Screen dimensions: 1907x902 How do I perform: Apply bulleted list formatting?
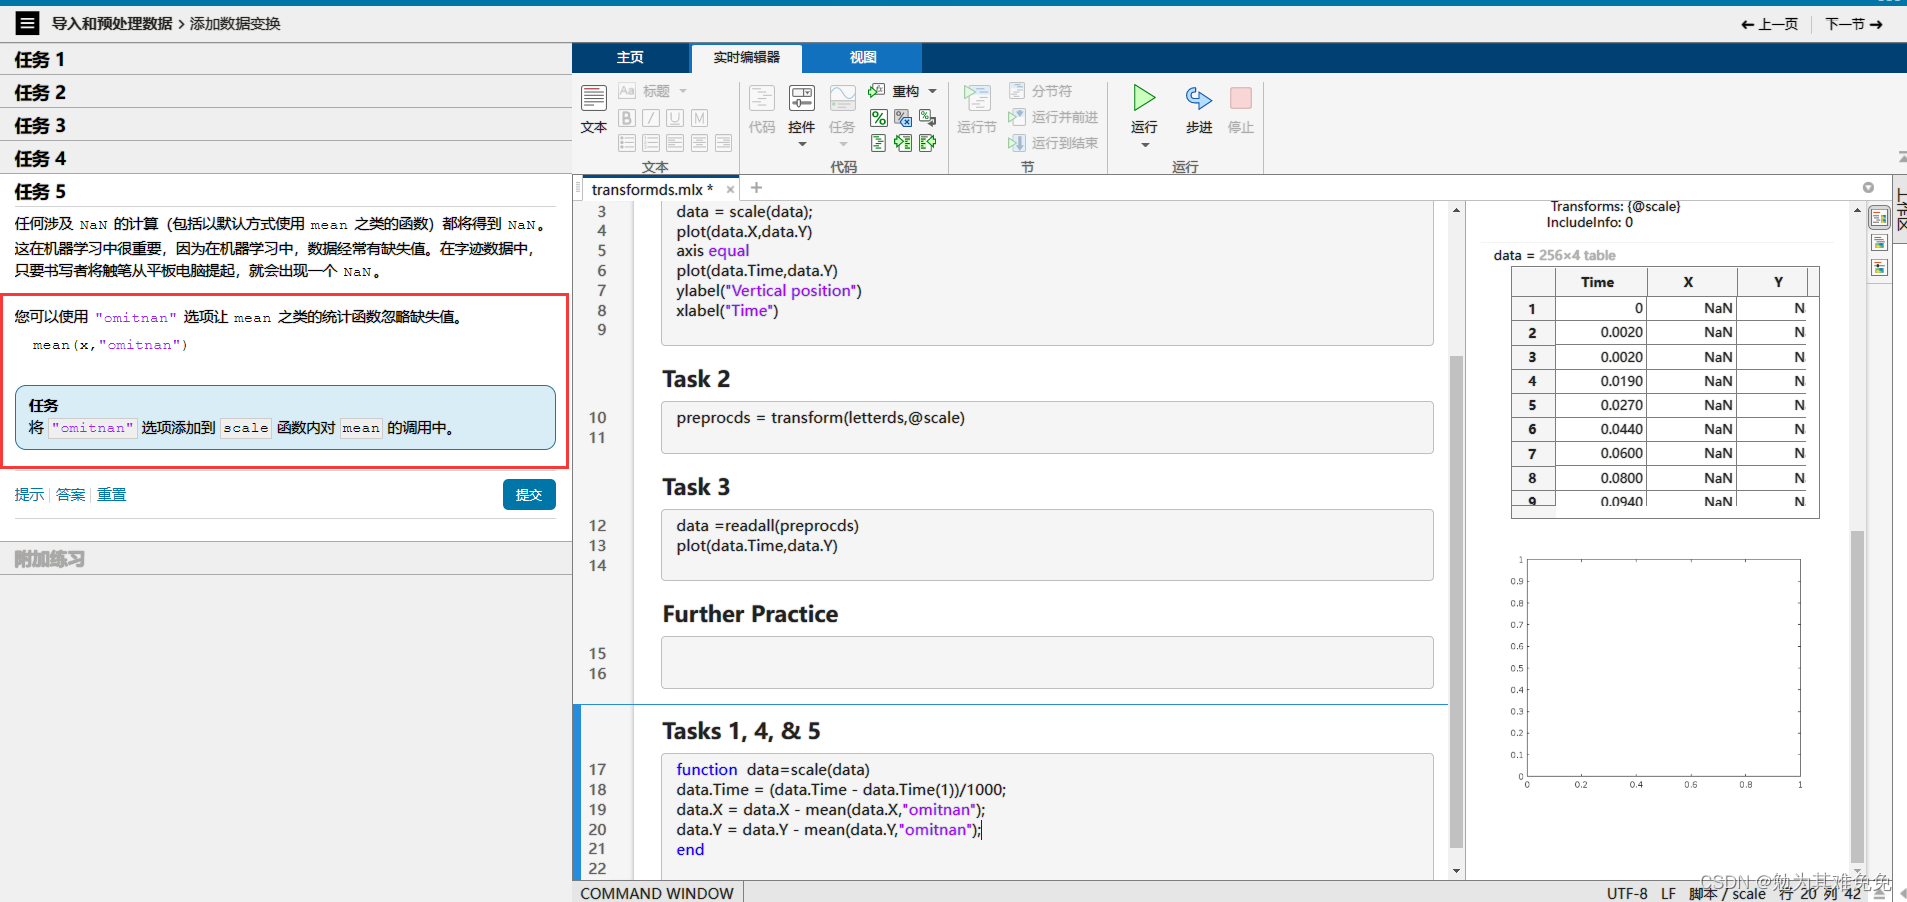click(627, 143)
